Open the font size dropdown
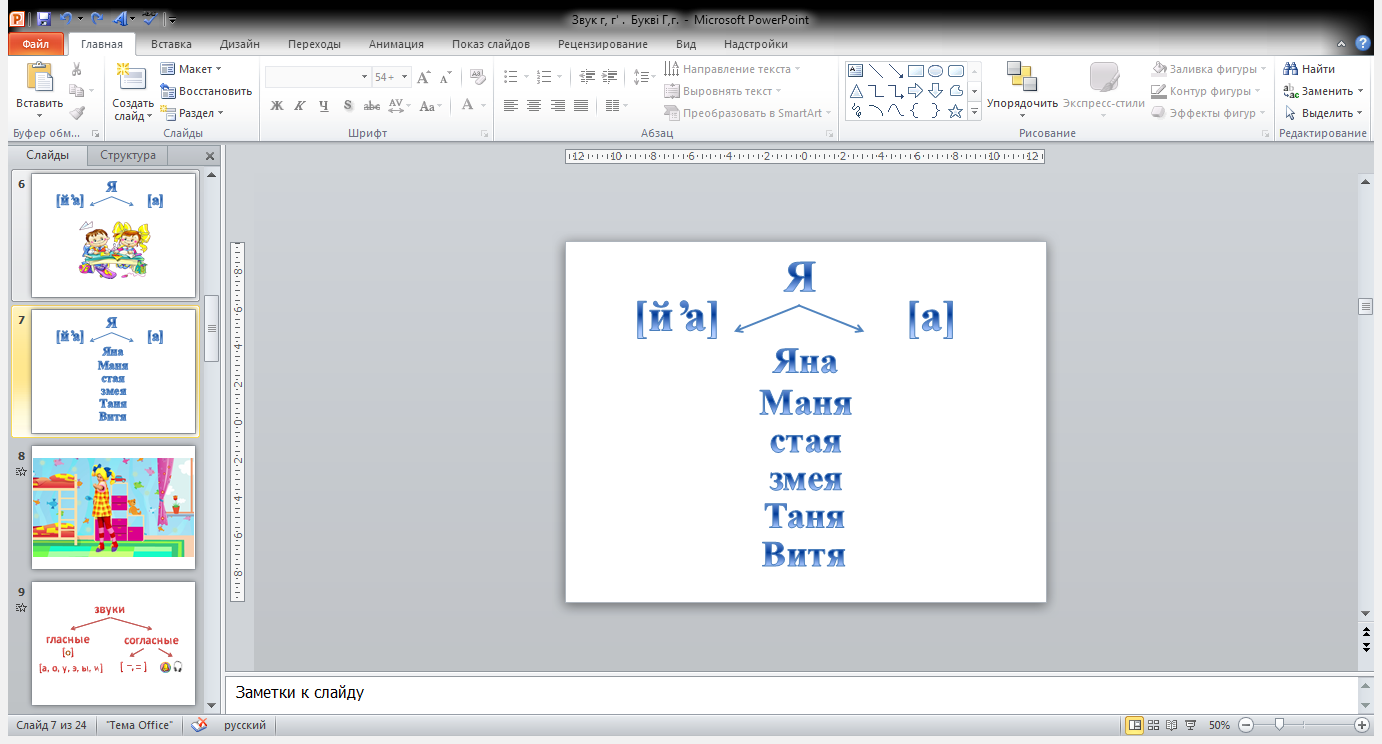 click(404, 77)
